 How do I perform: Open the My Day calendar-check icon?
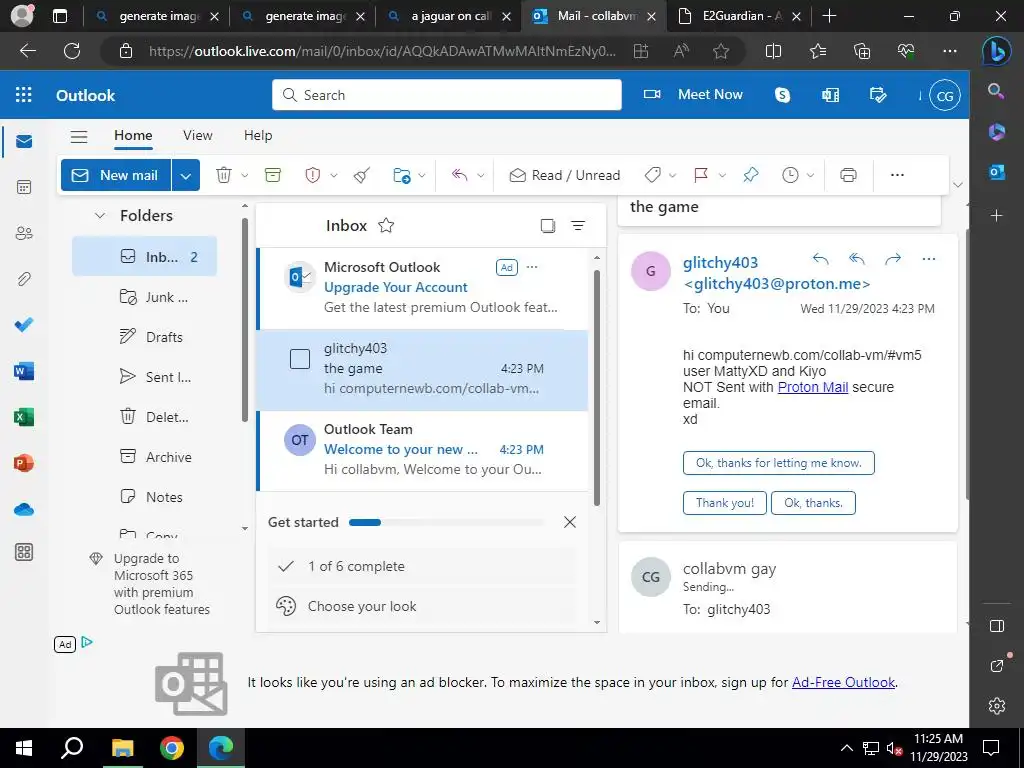tap(878, 95)
